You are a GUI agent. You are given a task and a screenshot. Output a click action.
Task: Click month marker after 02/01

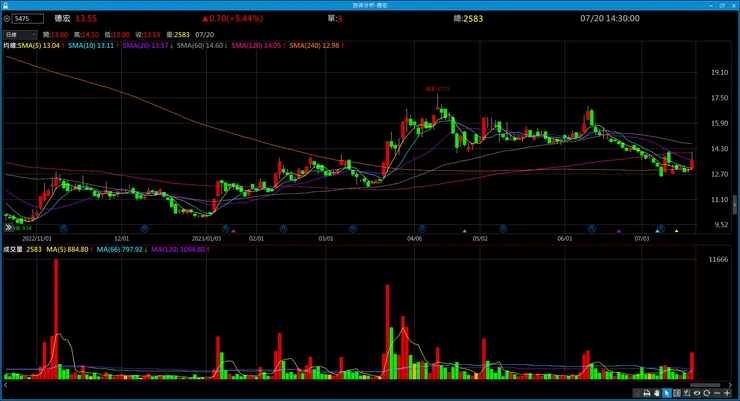point(283,229)
